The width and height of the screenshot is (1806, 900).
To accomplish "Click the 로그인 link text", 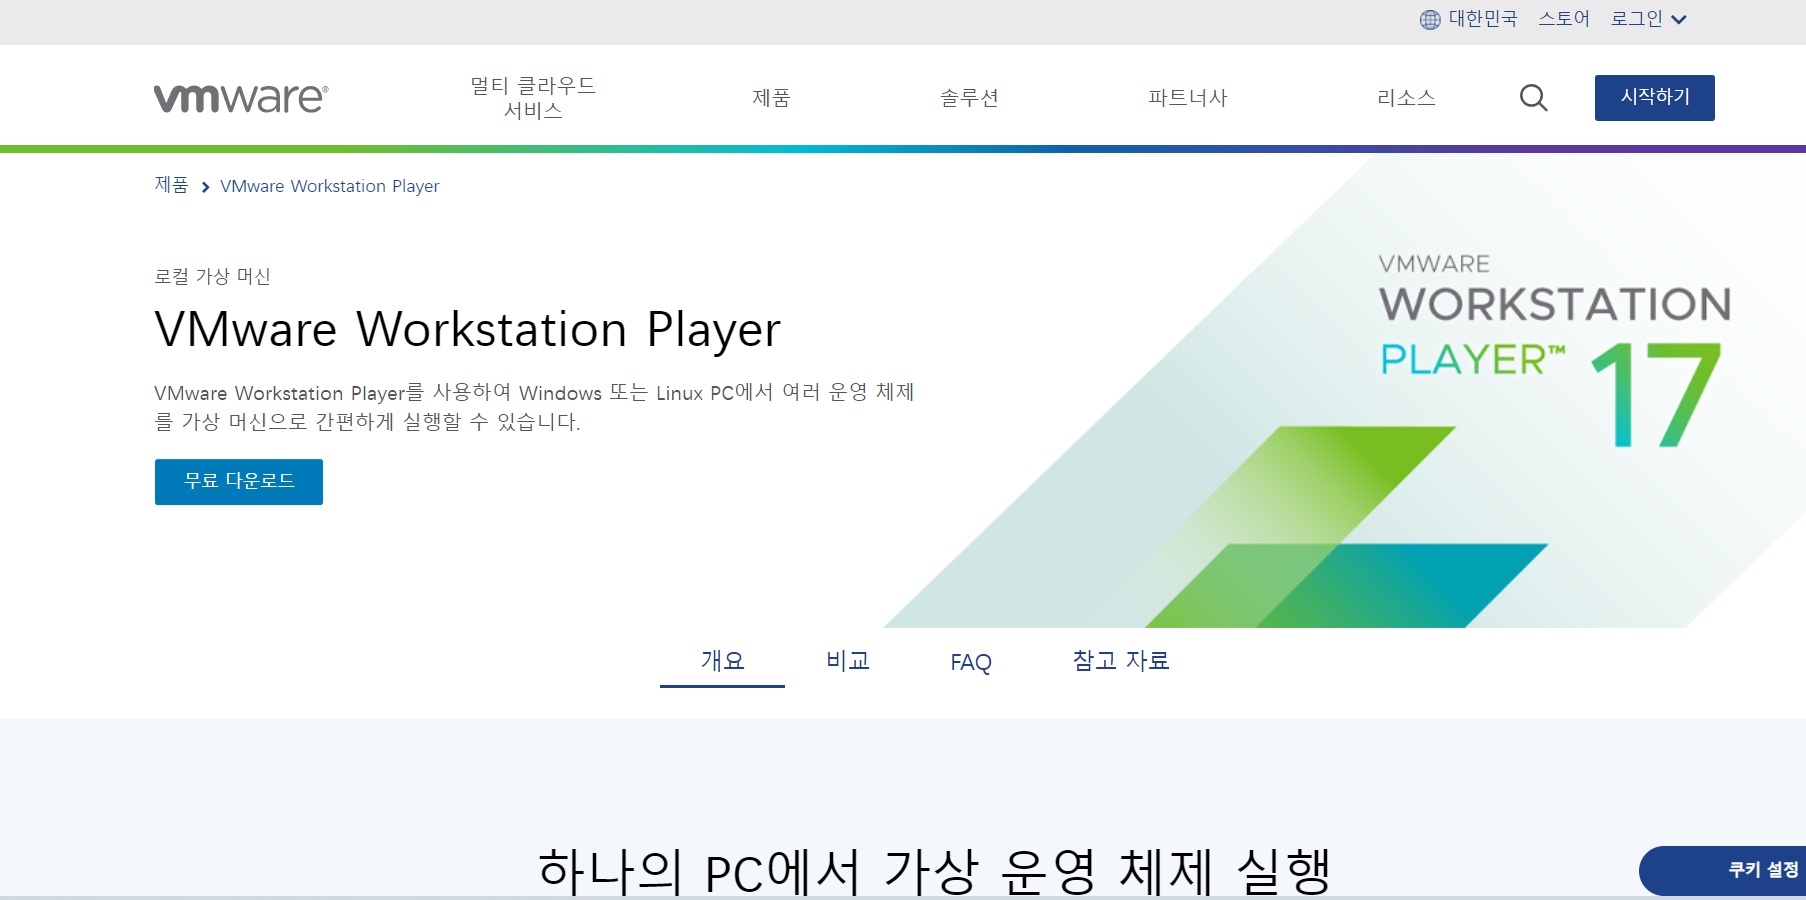I will click(1636, 19).
